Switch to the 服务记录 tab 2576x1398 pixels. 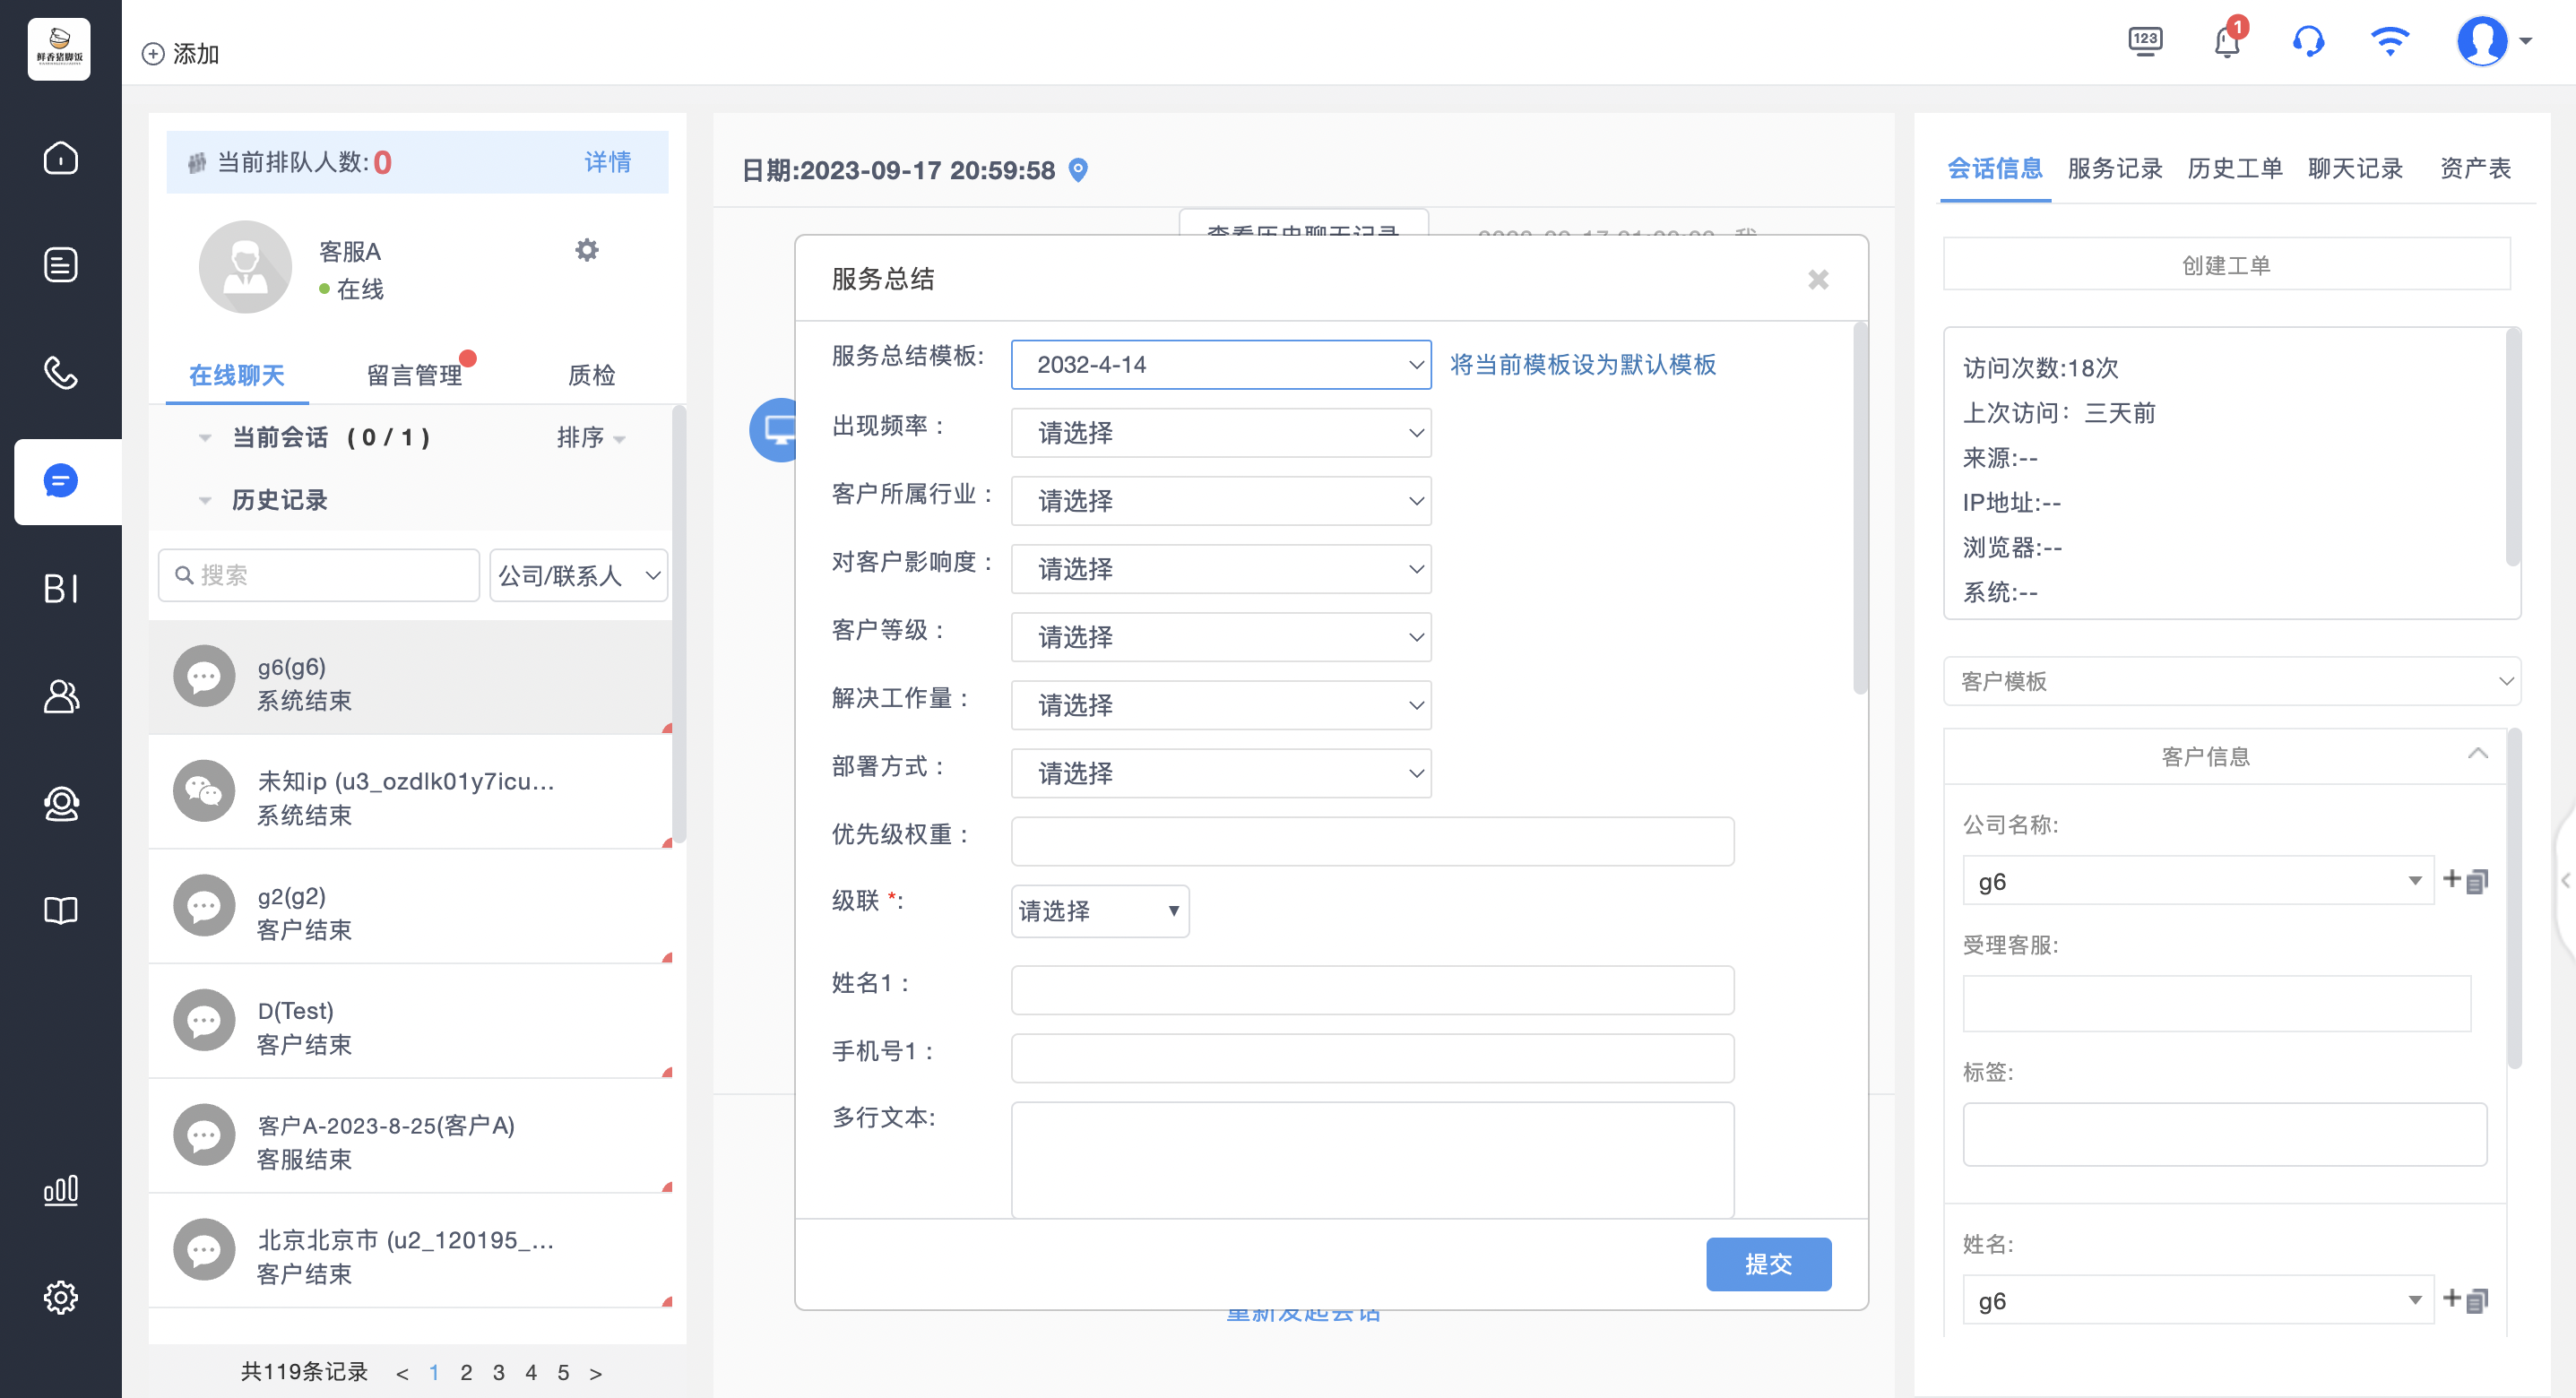coord(2115,168)
